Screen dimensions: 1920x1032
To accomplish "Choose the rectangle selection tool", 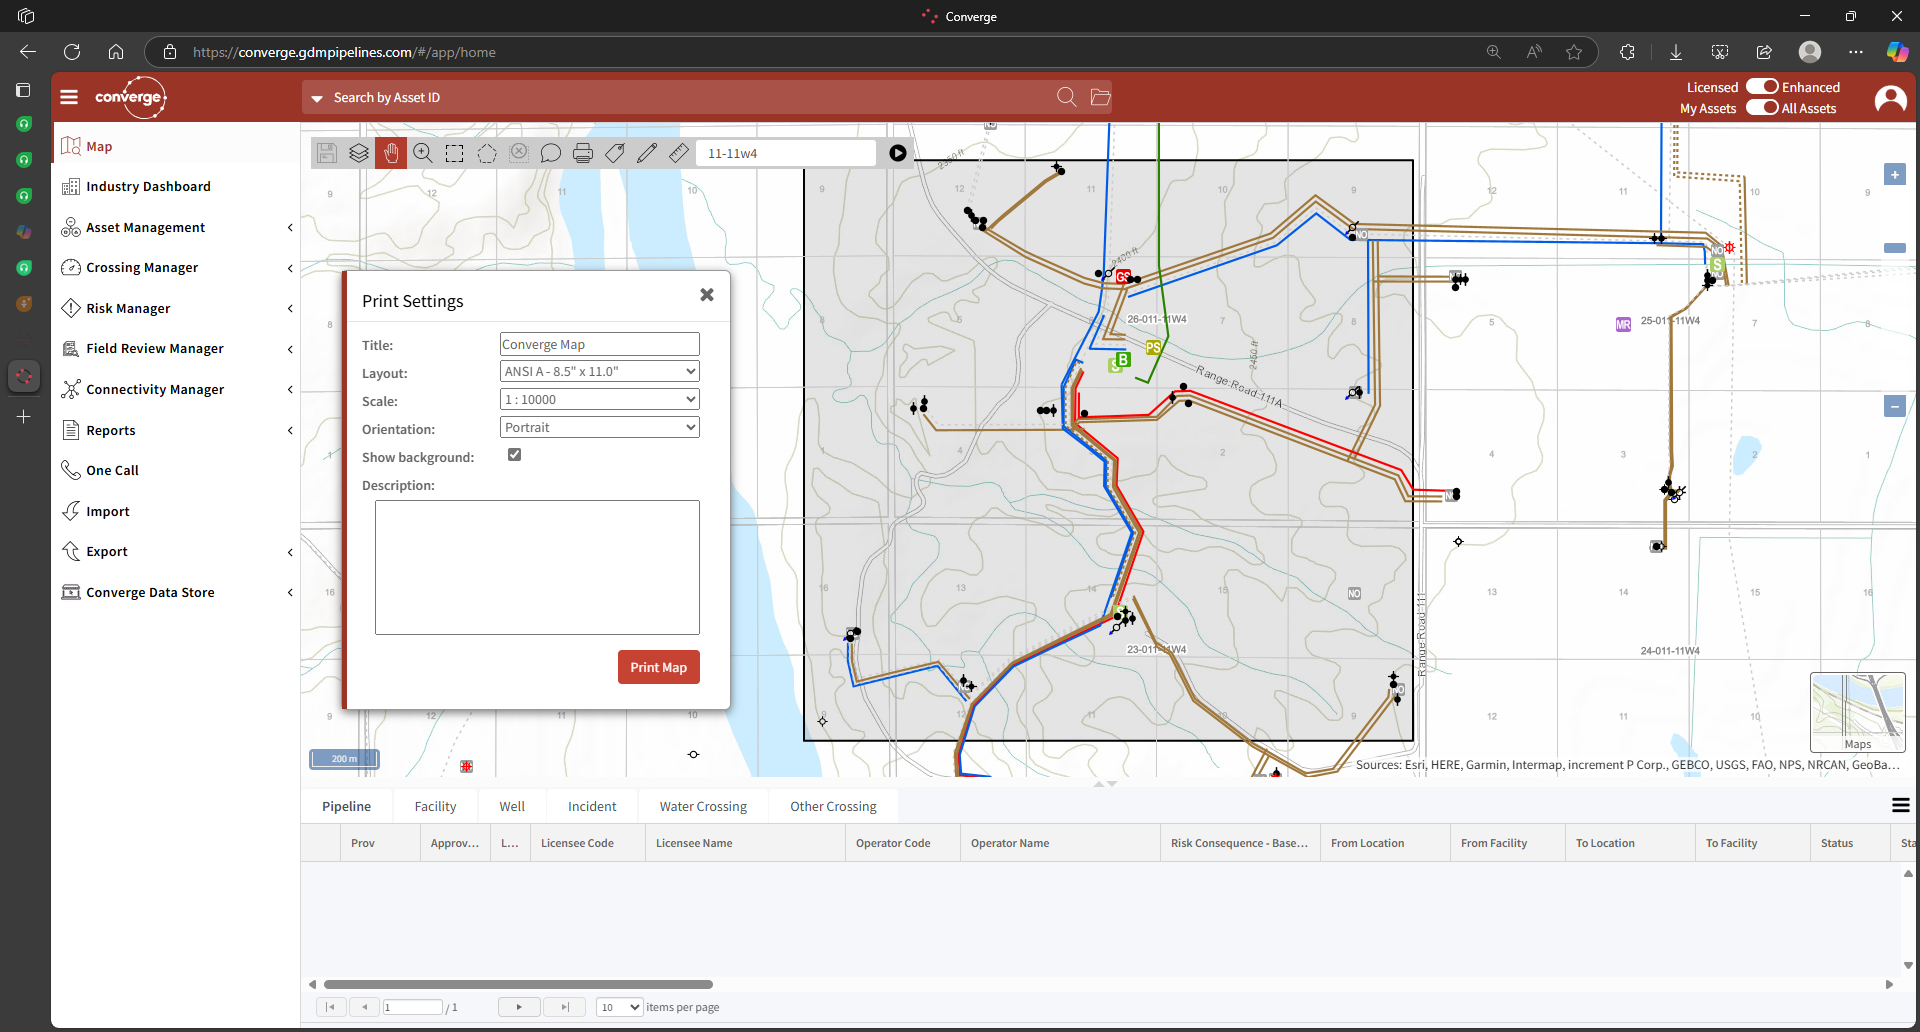I will pyautogui.click(x=455, y=153).
